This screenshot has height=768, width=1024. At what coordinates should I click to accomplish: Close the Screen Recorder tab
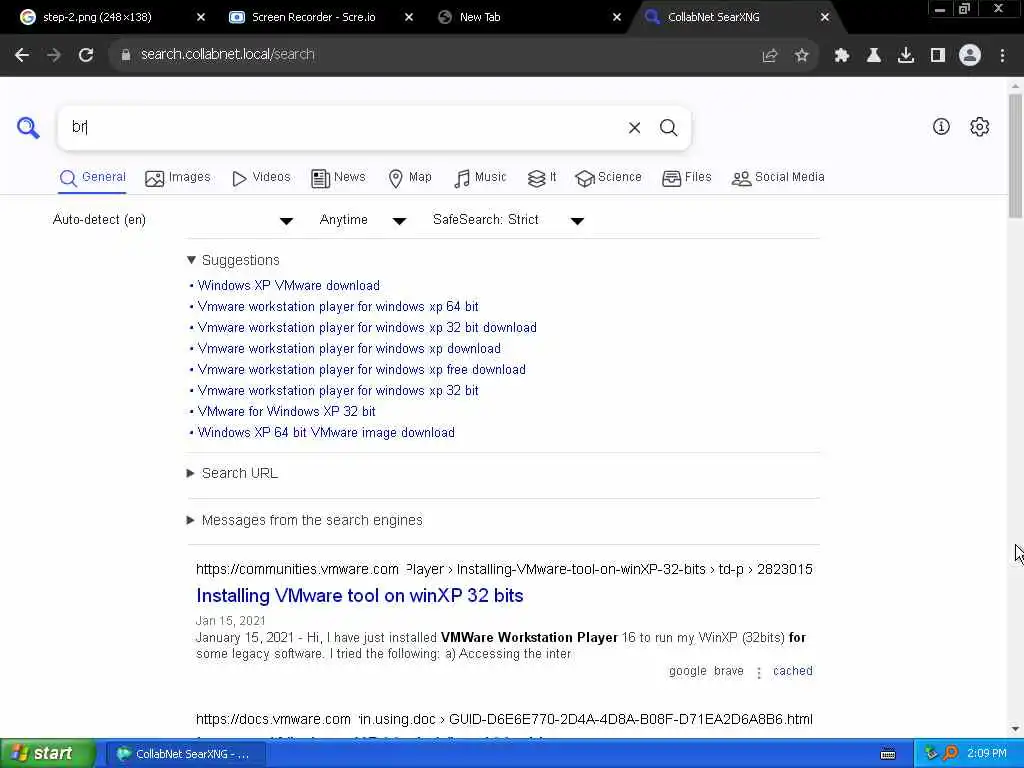(409, 17)
